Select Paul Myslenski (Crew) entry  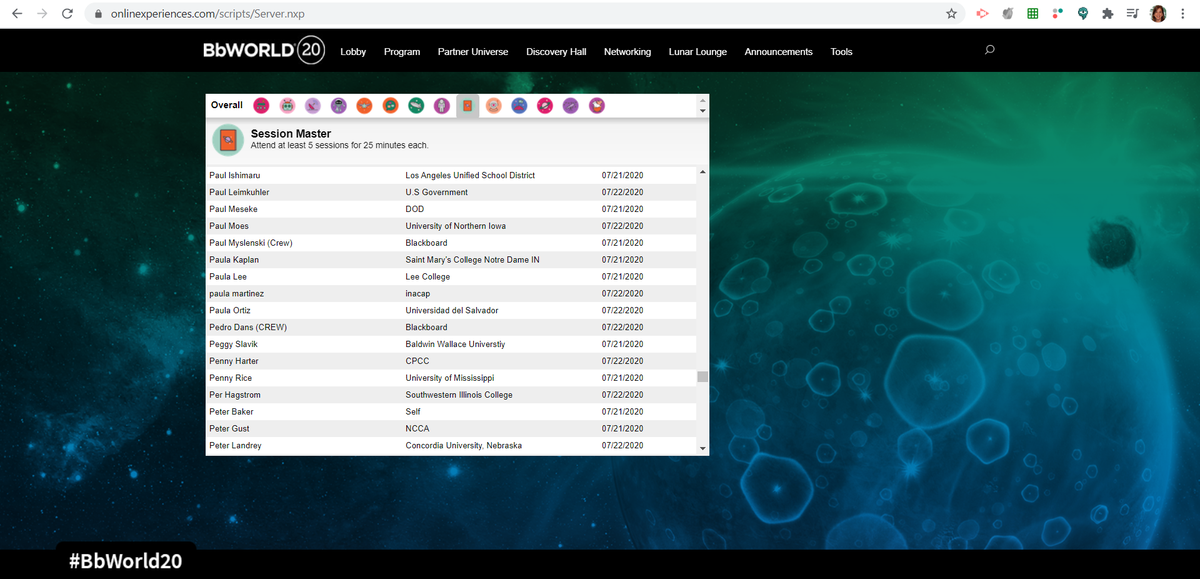pyautogui.click(x=250, y=243)
